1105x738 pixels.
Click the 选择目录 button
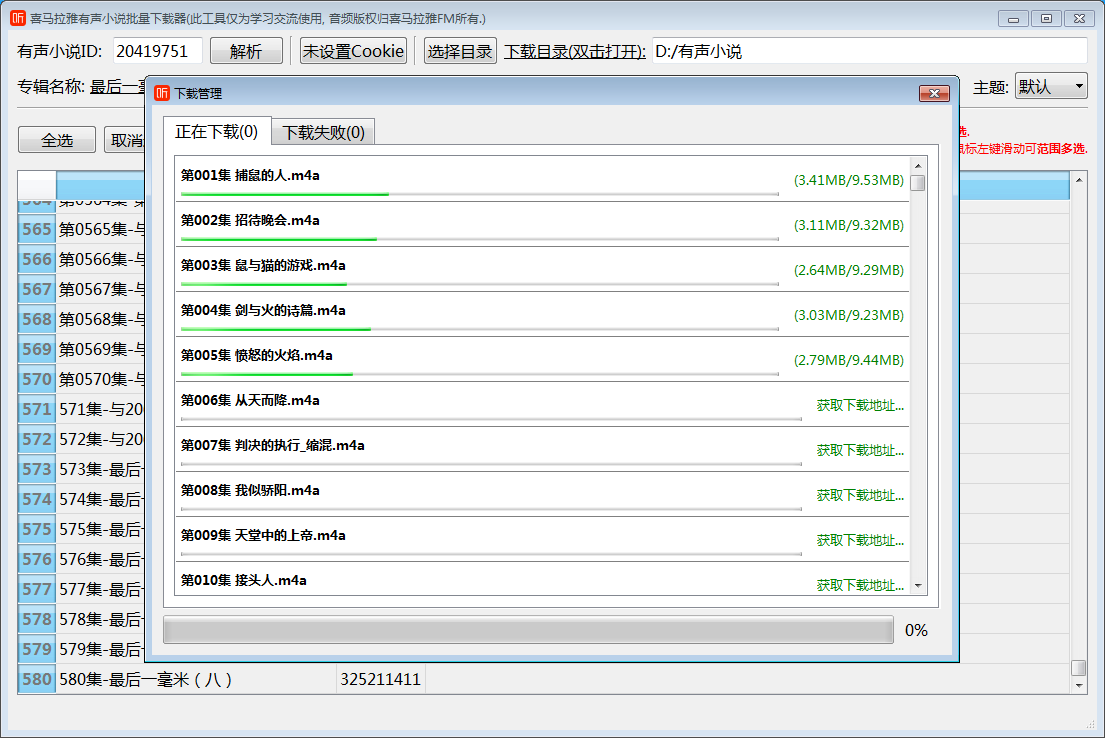pyautogui.click(x=460, y=51)
